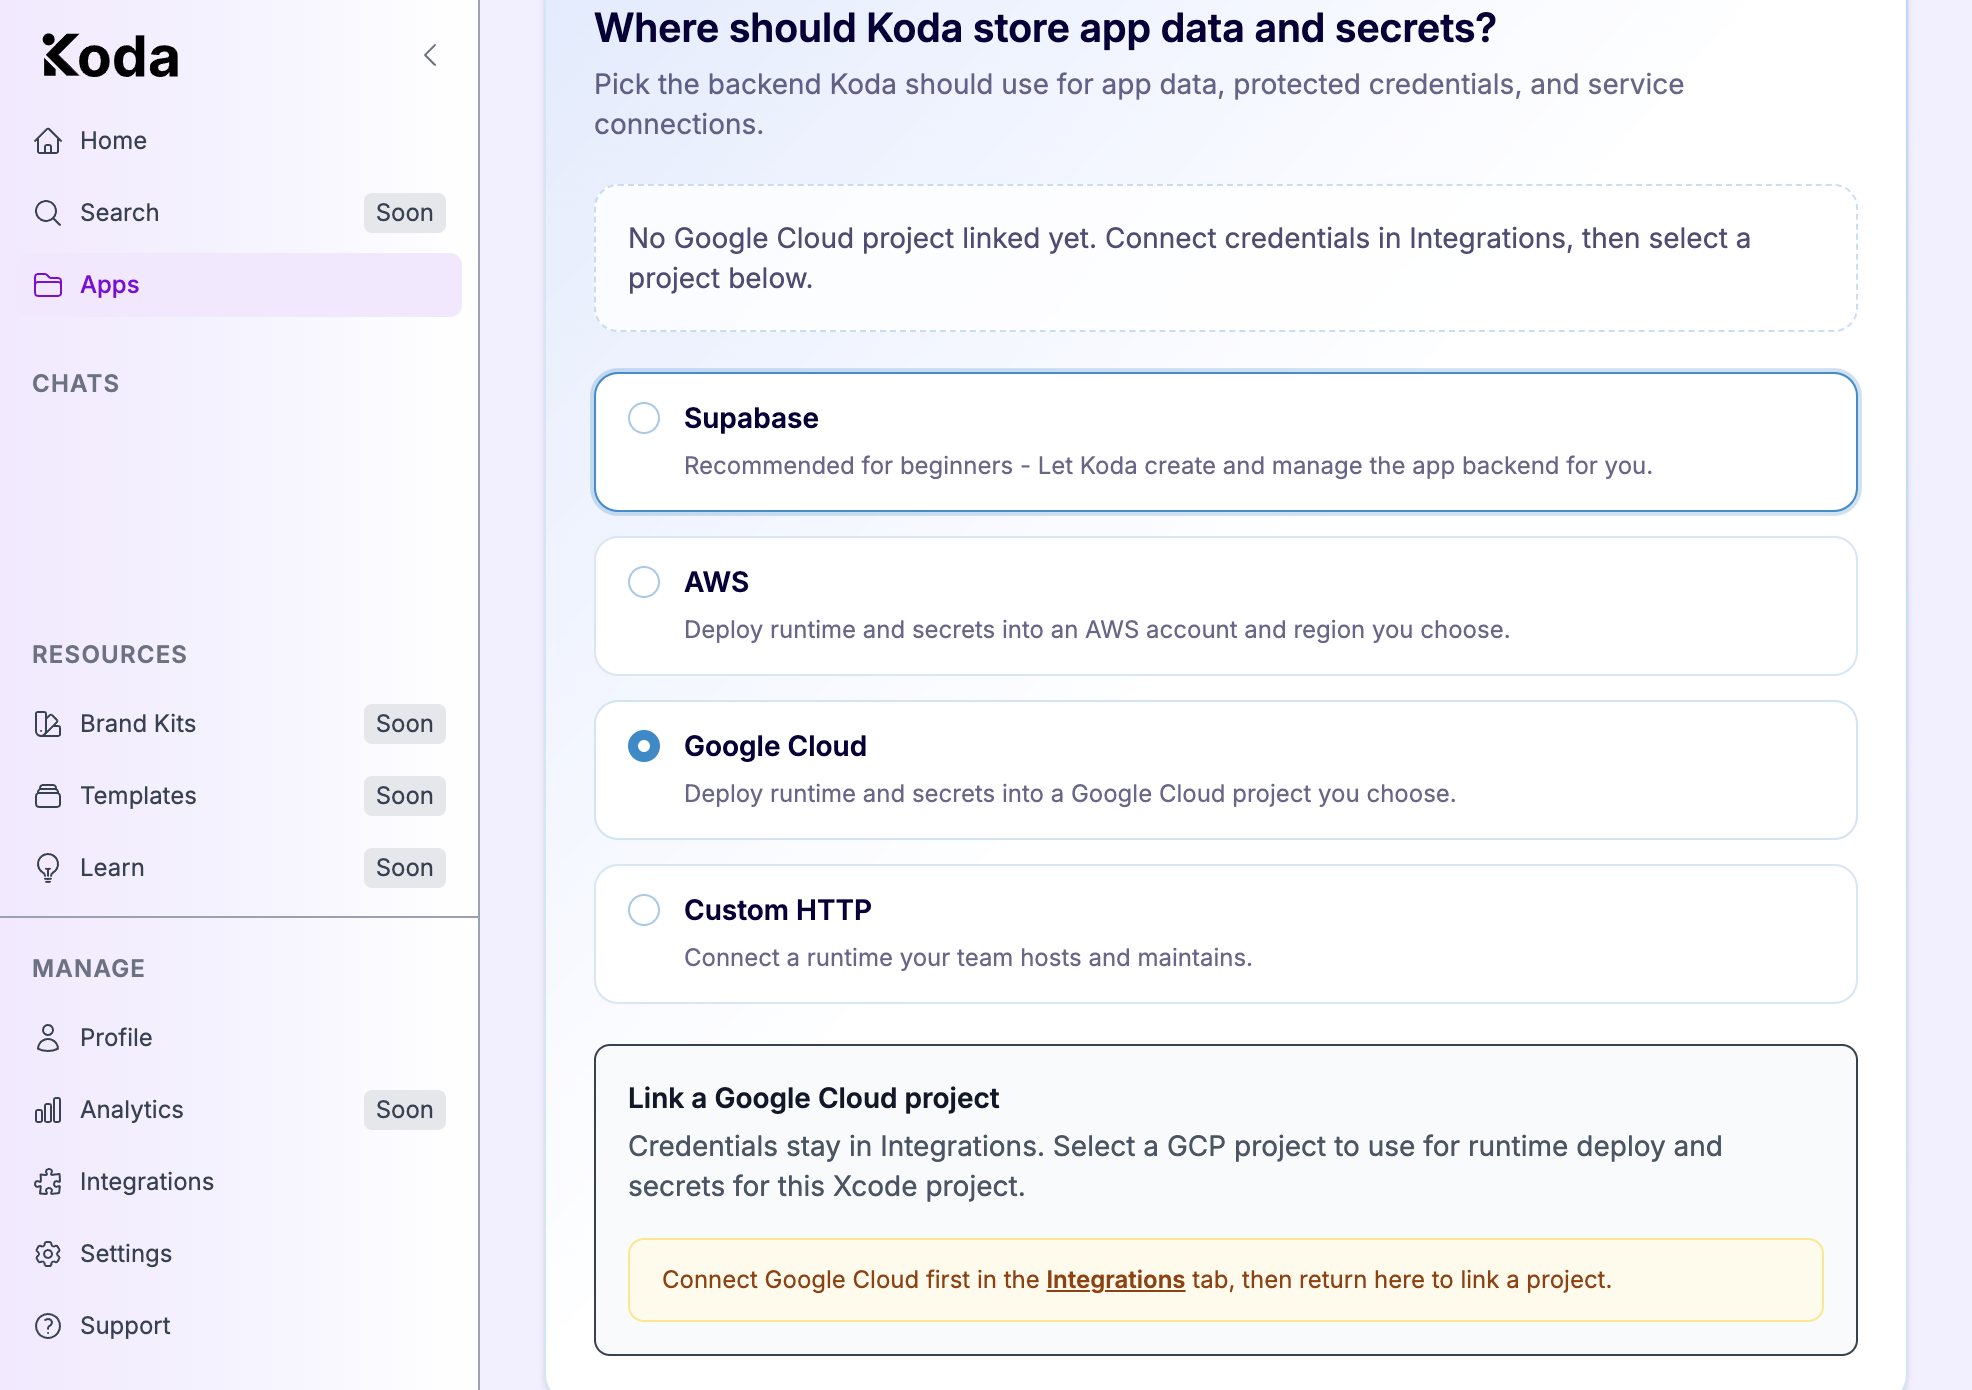Open the Home menu item

[239, 141]
